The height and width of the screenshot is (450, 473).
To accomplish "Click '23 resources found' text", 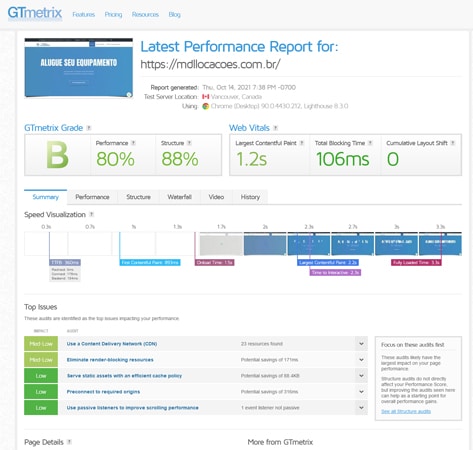I will 262,344.
